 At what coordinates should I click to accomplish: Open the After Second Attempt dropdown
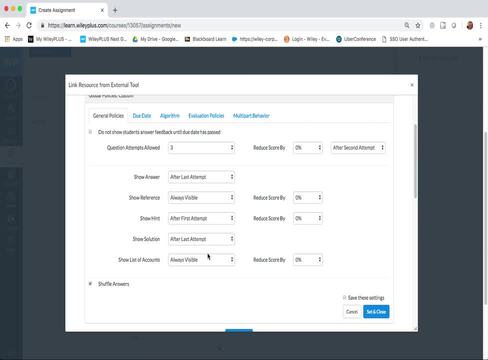coord(358,148)
